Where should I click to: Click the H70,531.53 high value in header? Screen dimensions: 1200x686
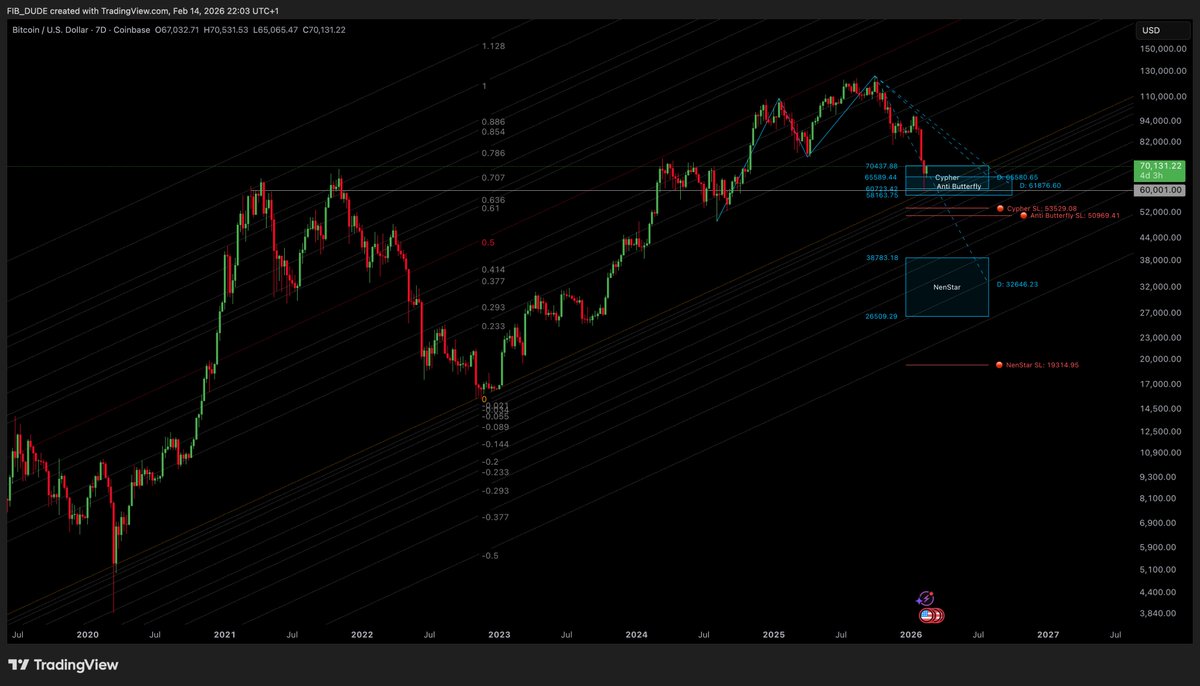(228, 31)
